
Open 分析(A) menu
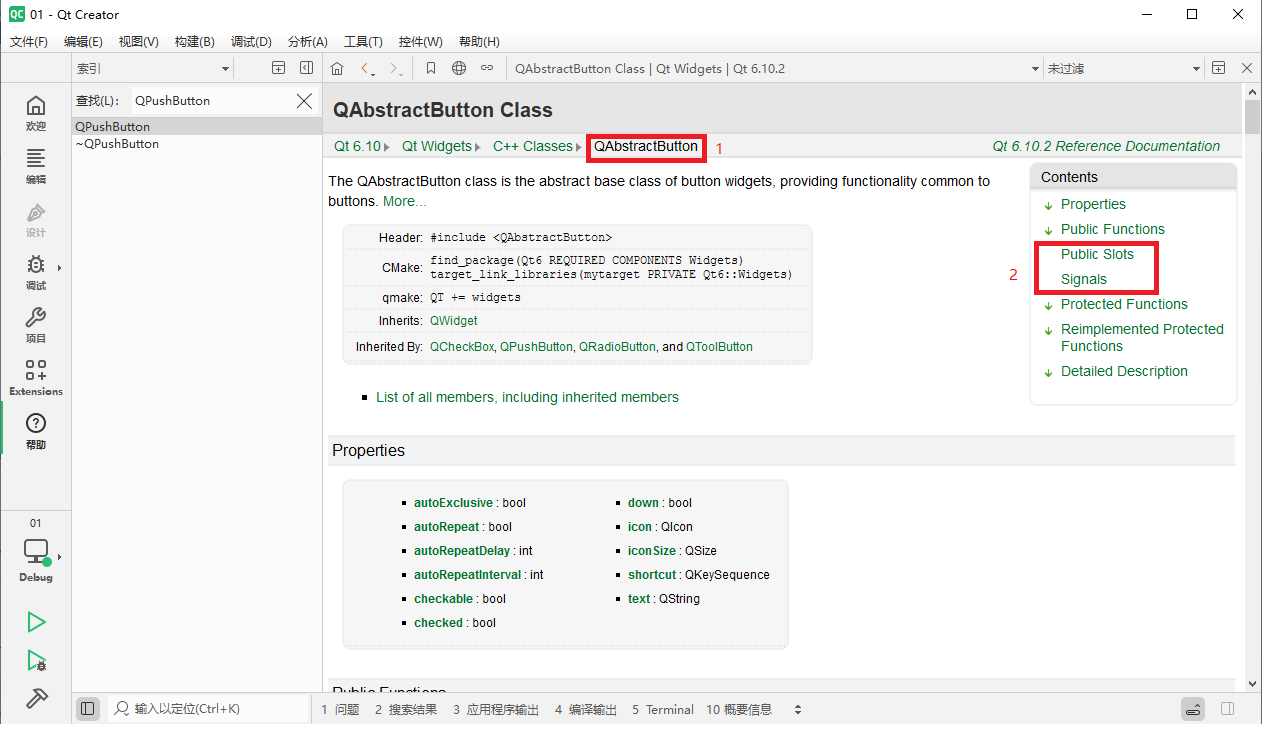[x=307, y=41]
